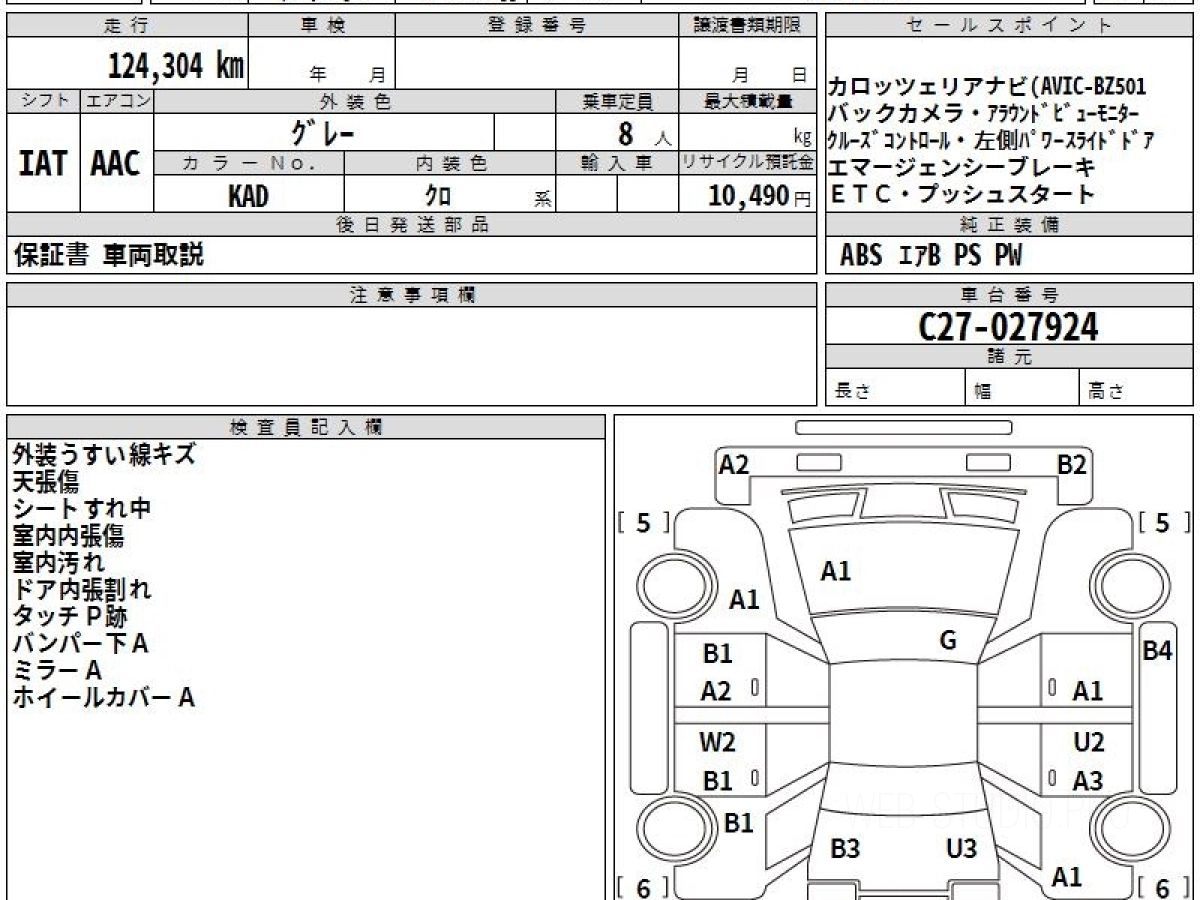This screenshot has height=900, width=1200.
Task: Select the ETC・プッシュスタート line
Action: [962, 194]
